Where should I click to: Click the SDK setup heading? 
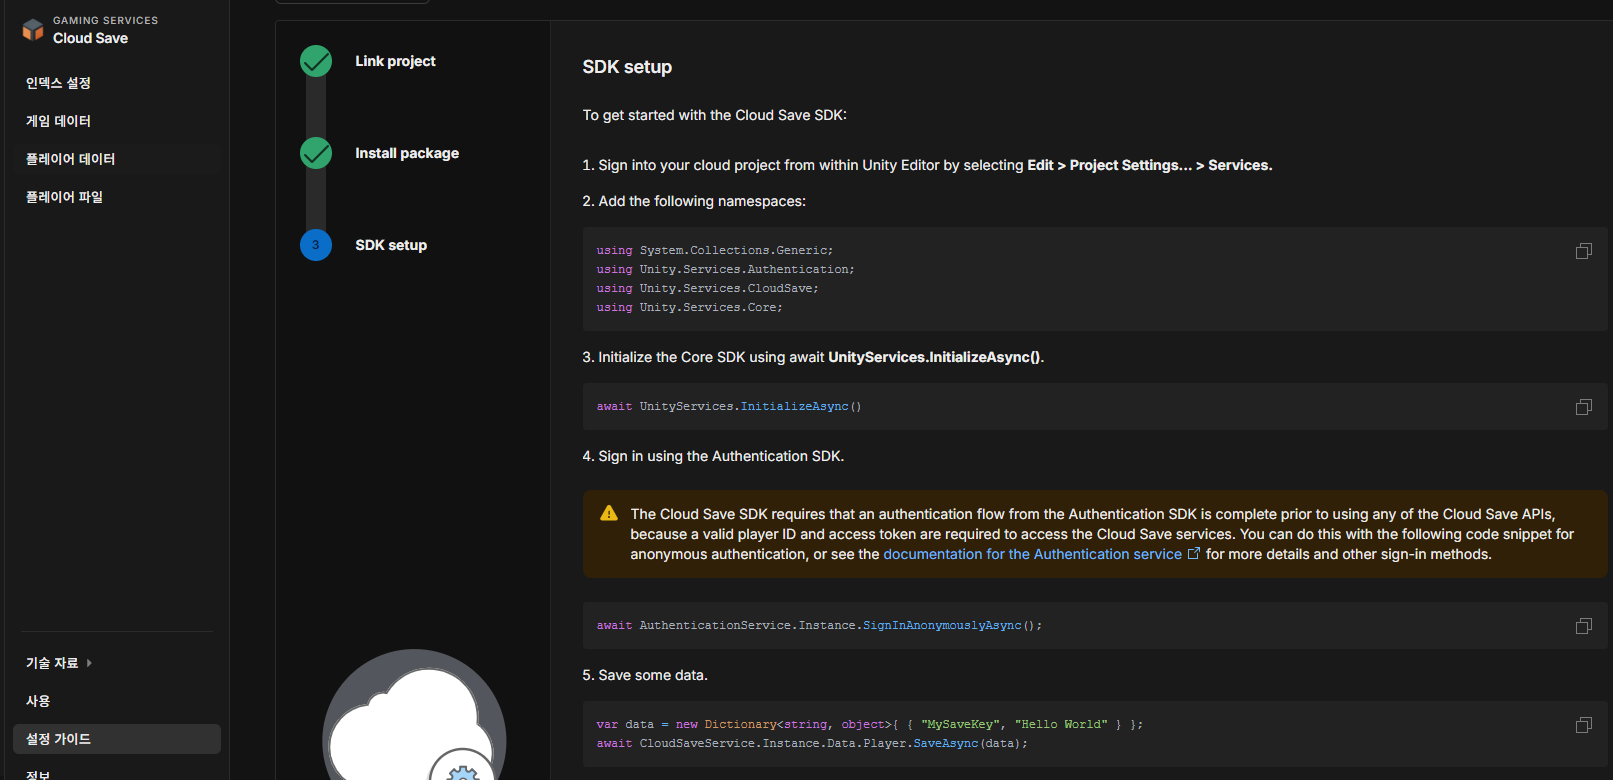[627, 67]
